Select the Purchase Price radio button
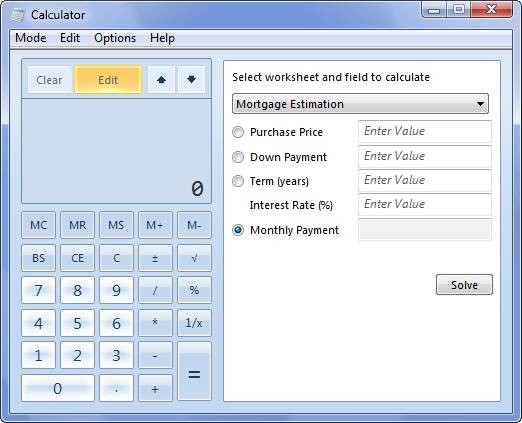The height and width of the screenshot is (423, 522). (238, 132)
